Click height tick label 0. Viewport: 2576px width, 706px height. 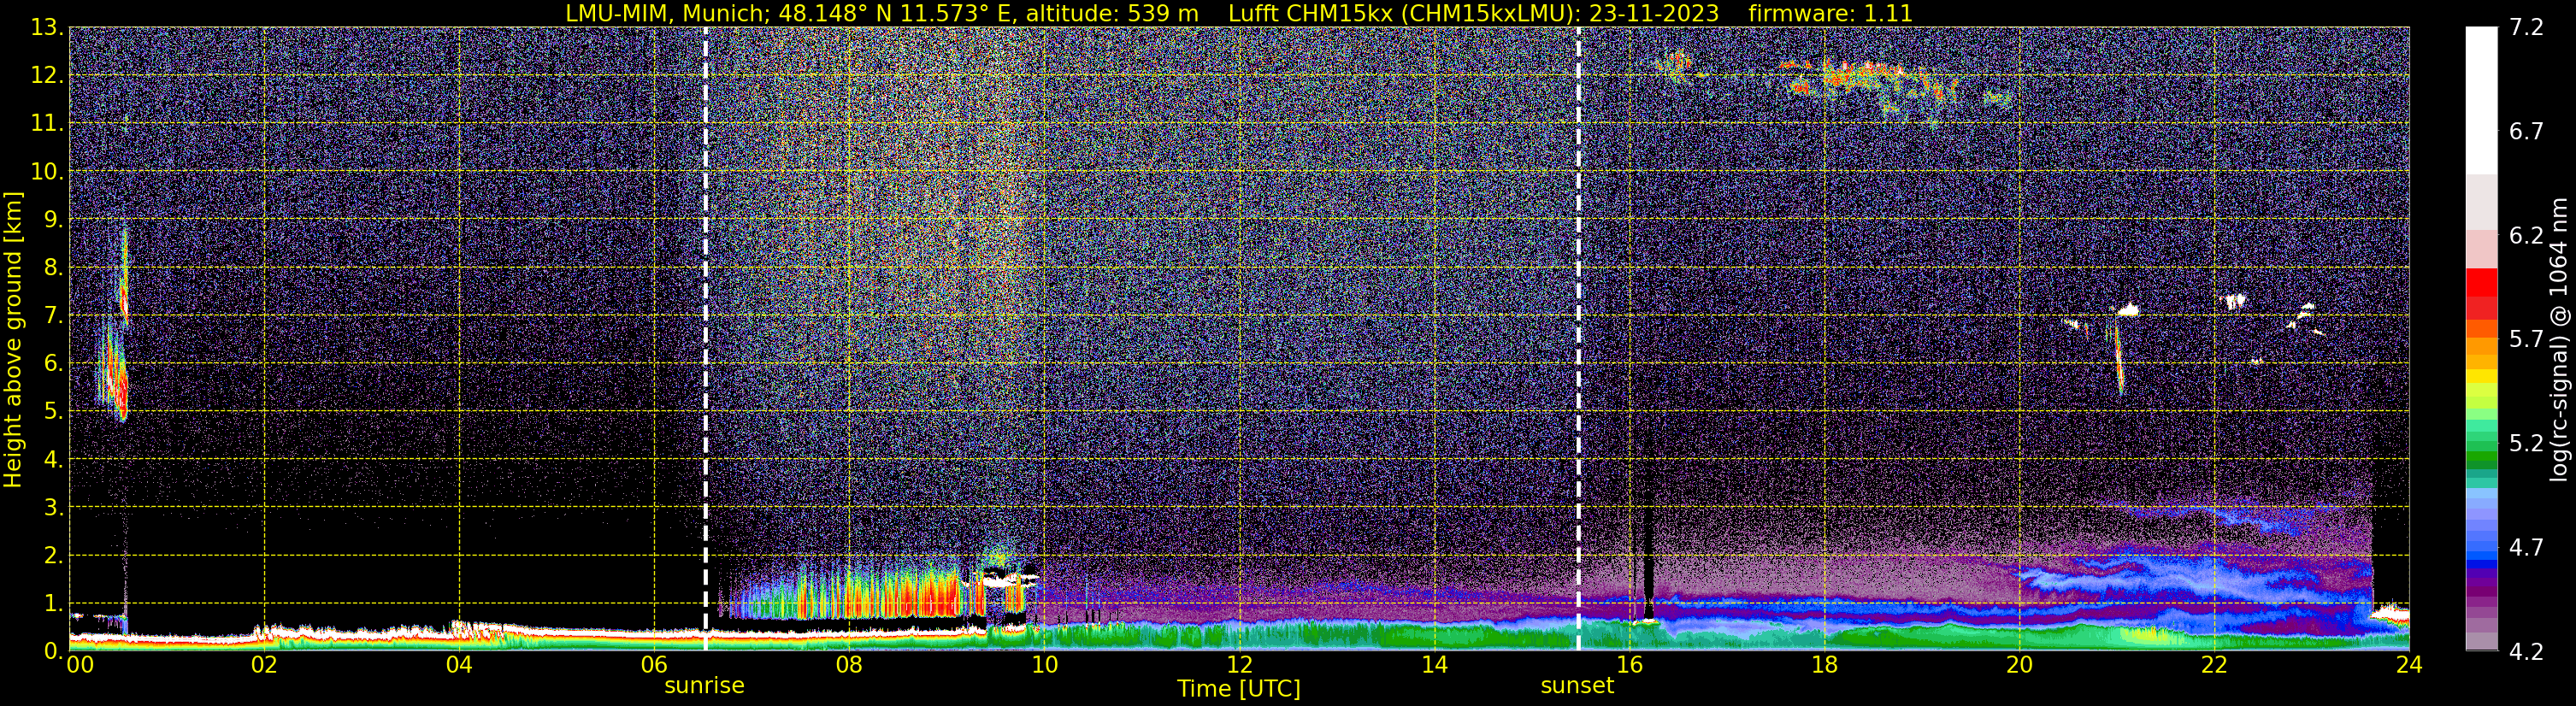(x=54, y=651)
